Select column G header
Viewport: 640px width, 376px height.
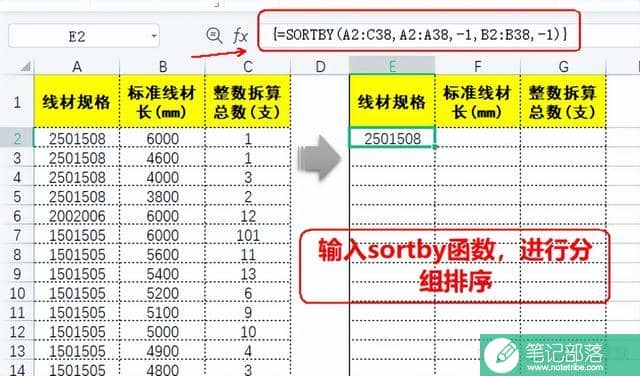click(563, 66)
